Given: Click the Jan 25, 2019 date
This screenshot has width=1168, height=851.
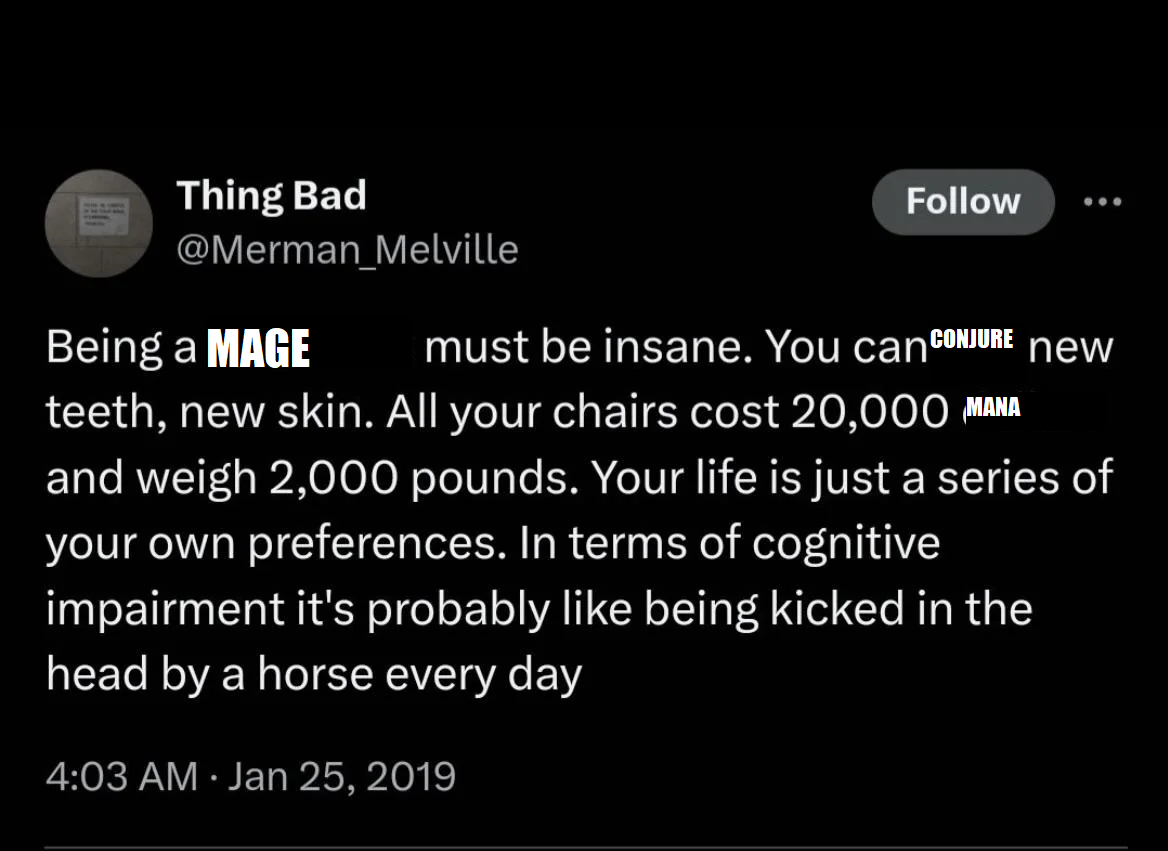Looking at the screenshot, I should [x=341, y=776].
